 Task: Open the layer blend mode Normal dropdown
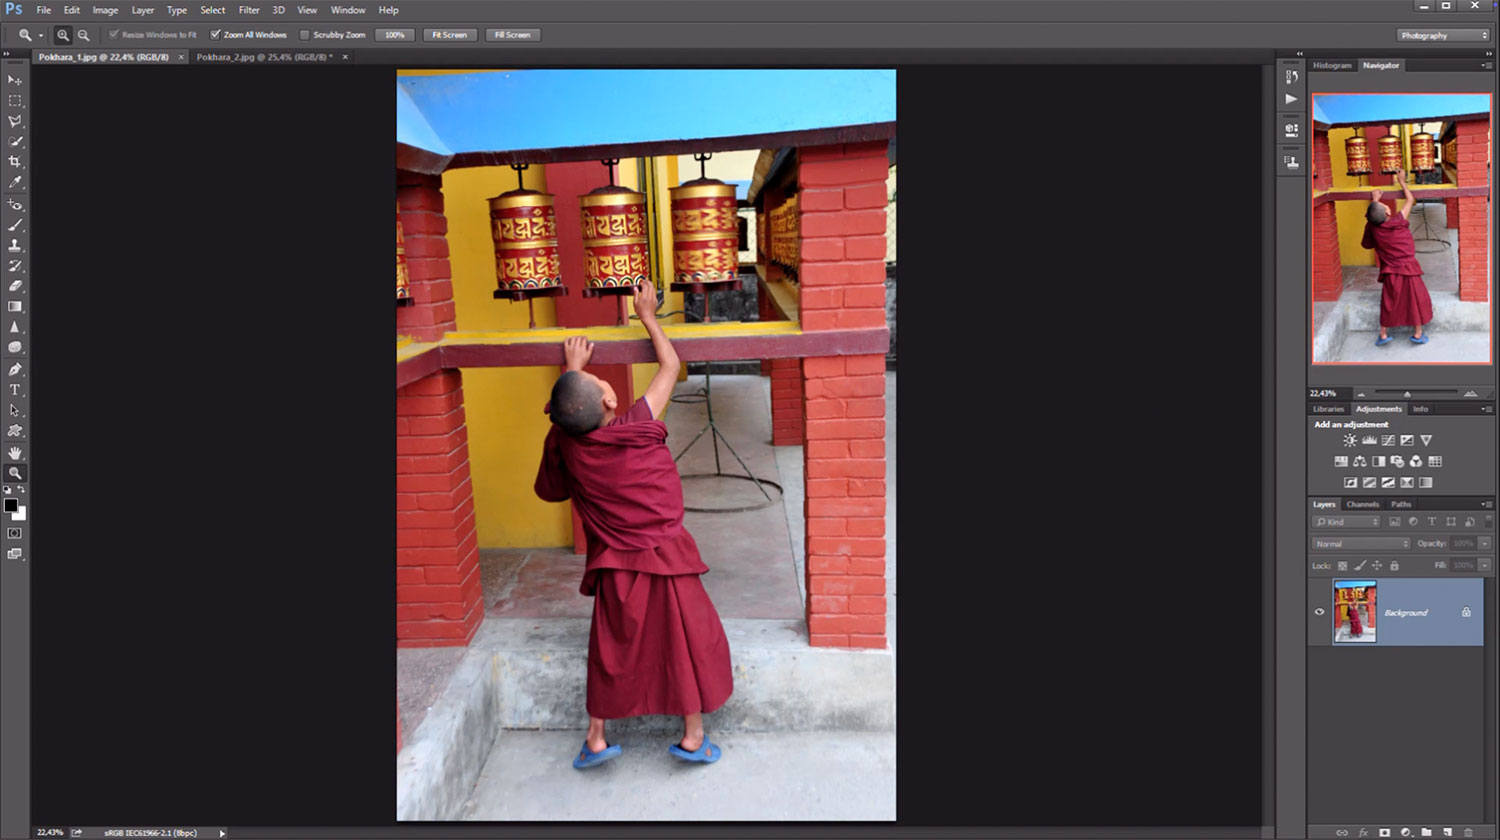click(x=1361, y=544)
